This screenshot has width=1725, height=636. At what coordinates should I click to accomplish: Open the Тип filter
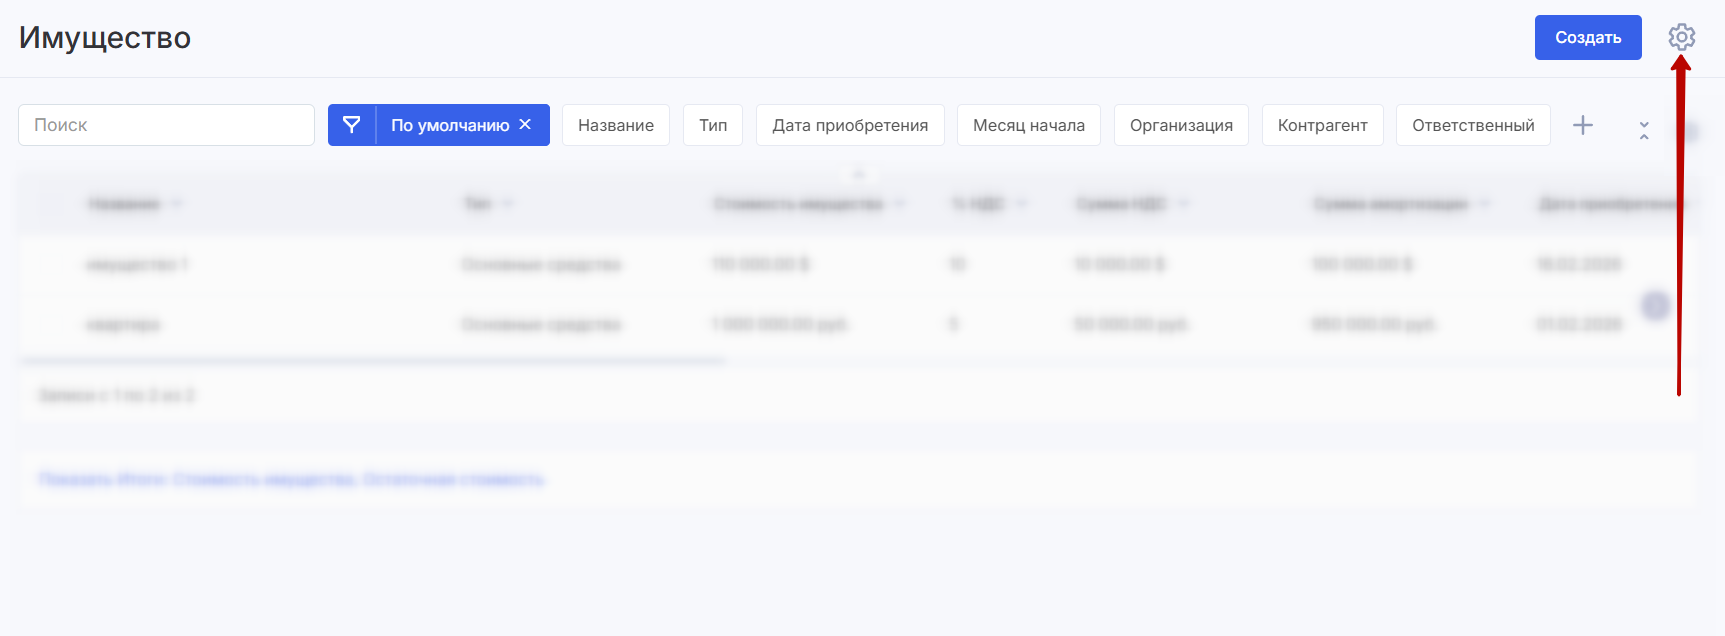tap(712, 125)
